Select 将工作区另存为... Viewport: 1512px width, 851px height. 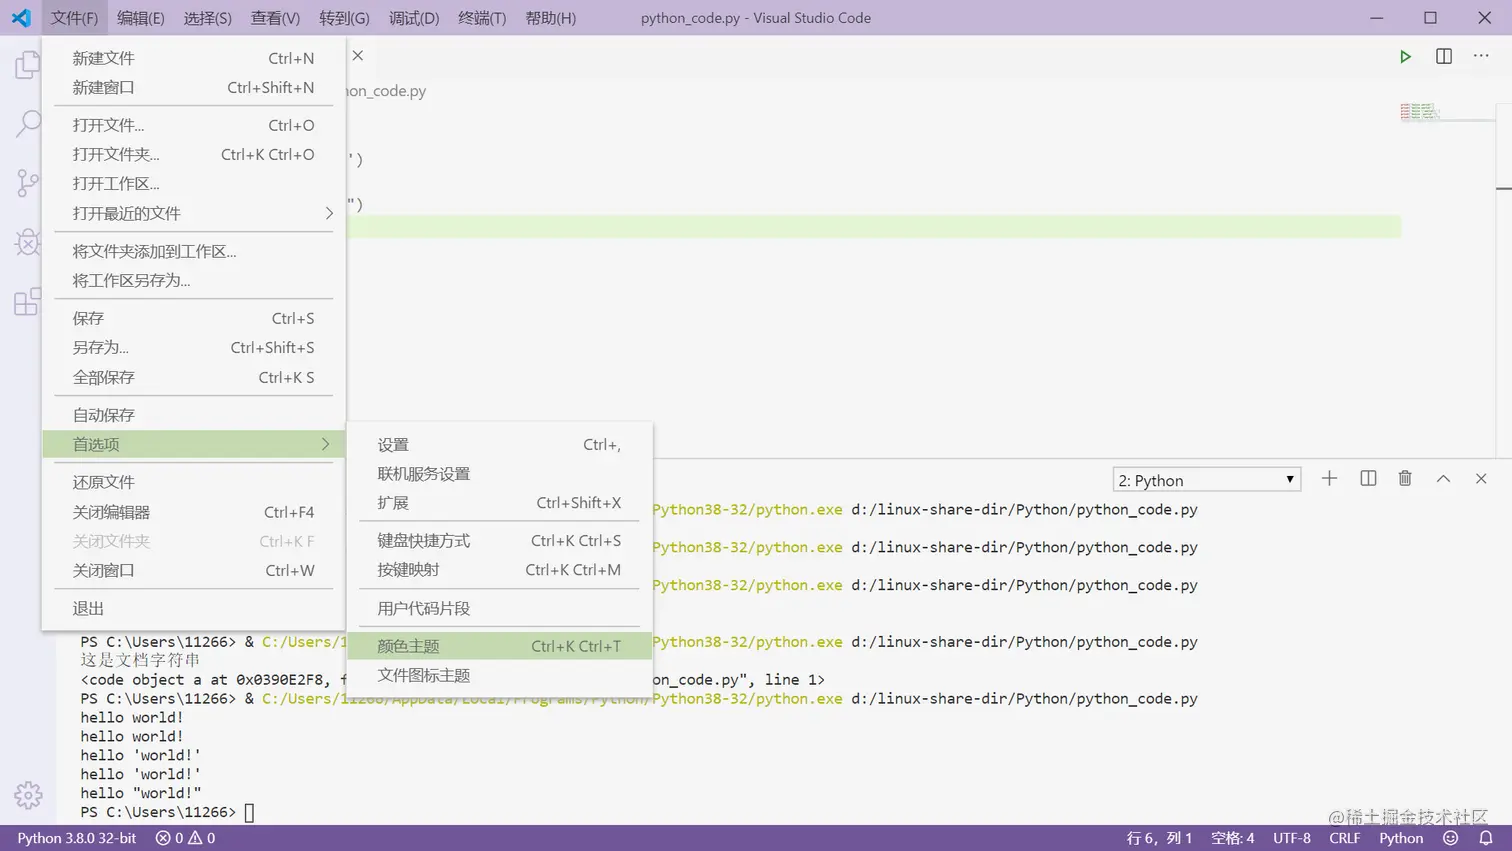click(194, 280)
